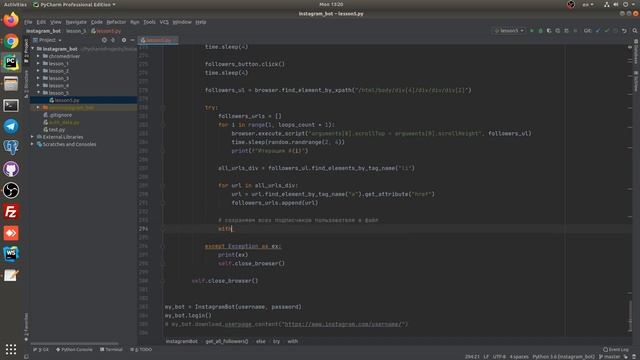Image resolution: width=640 pixels, height=360 pixels.
Task: Switch to PyCharm in the dock
Action: [x=11, y=62]
